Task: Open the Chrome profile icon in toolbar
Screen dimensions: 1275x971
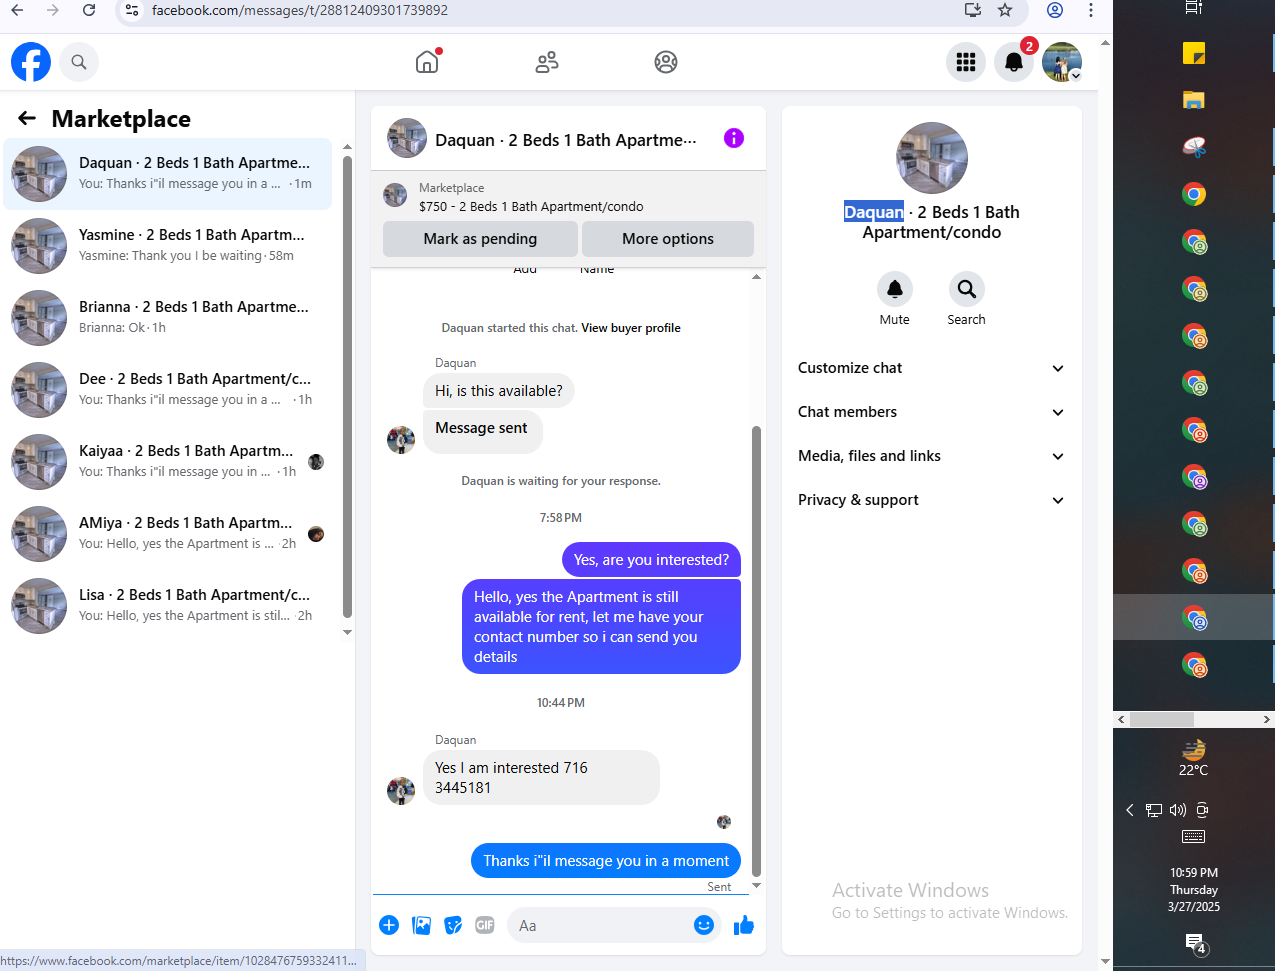Action: (1055, 10)
